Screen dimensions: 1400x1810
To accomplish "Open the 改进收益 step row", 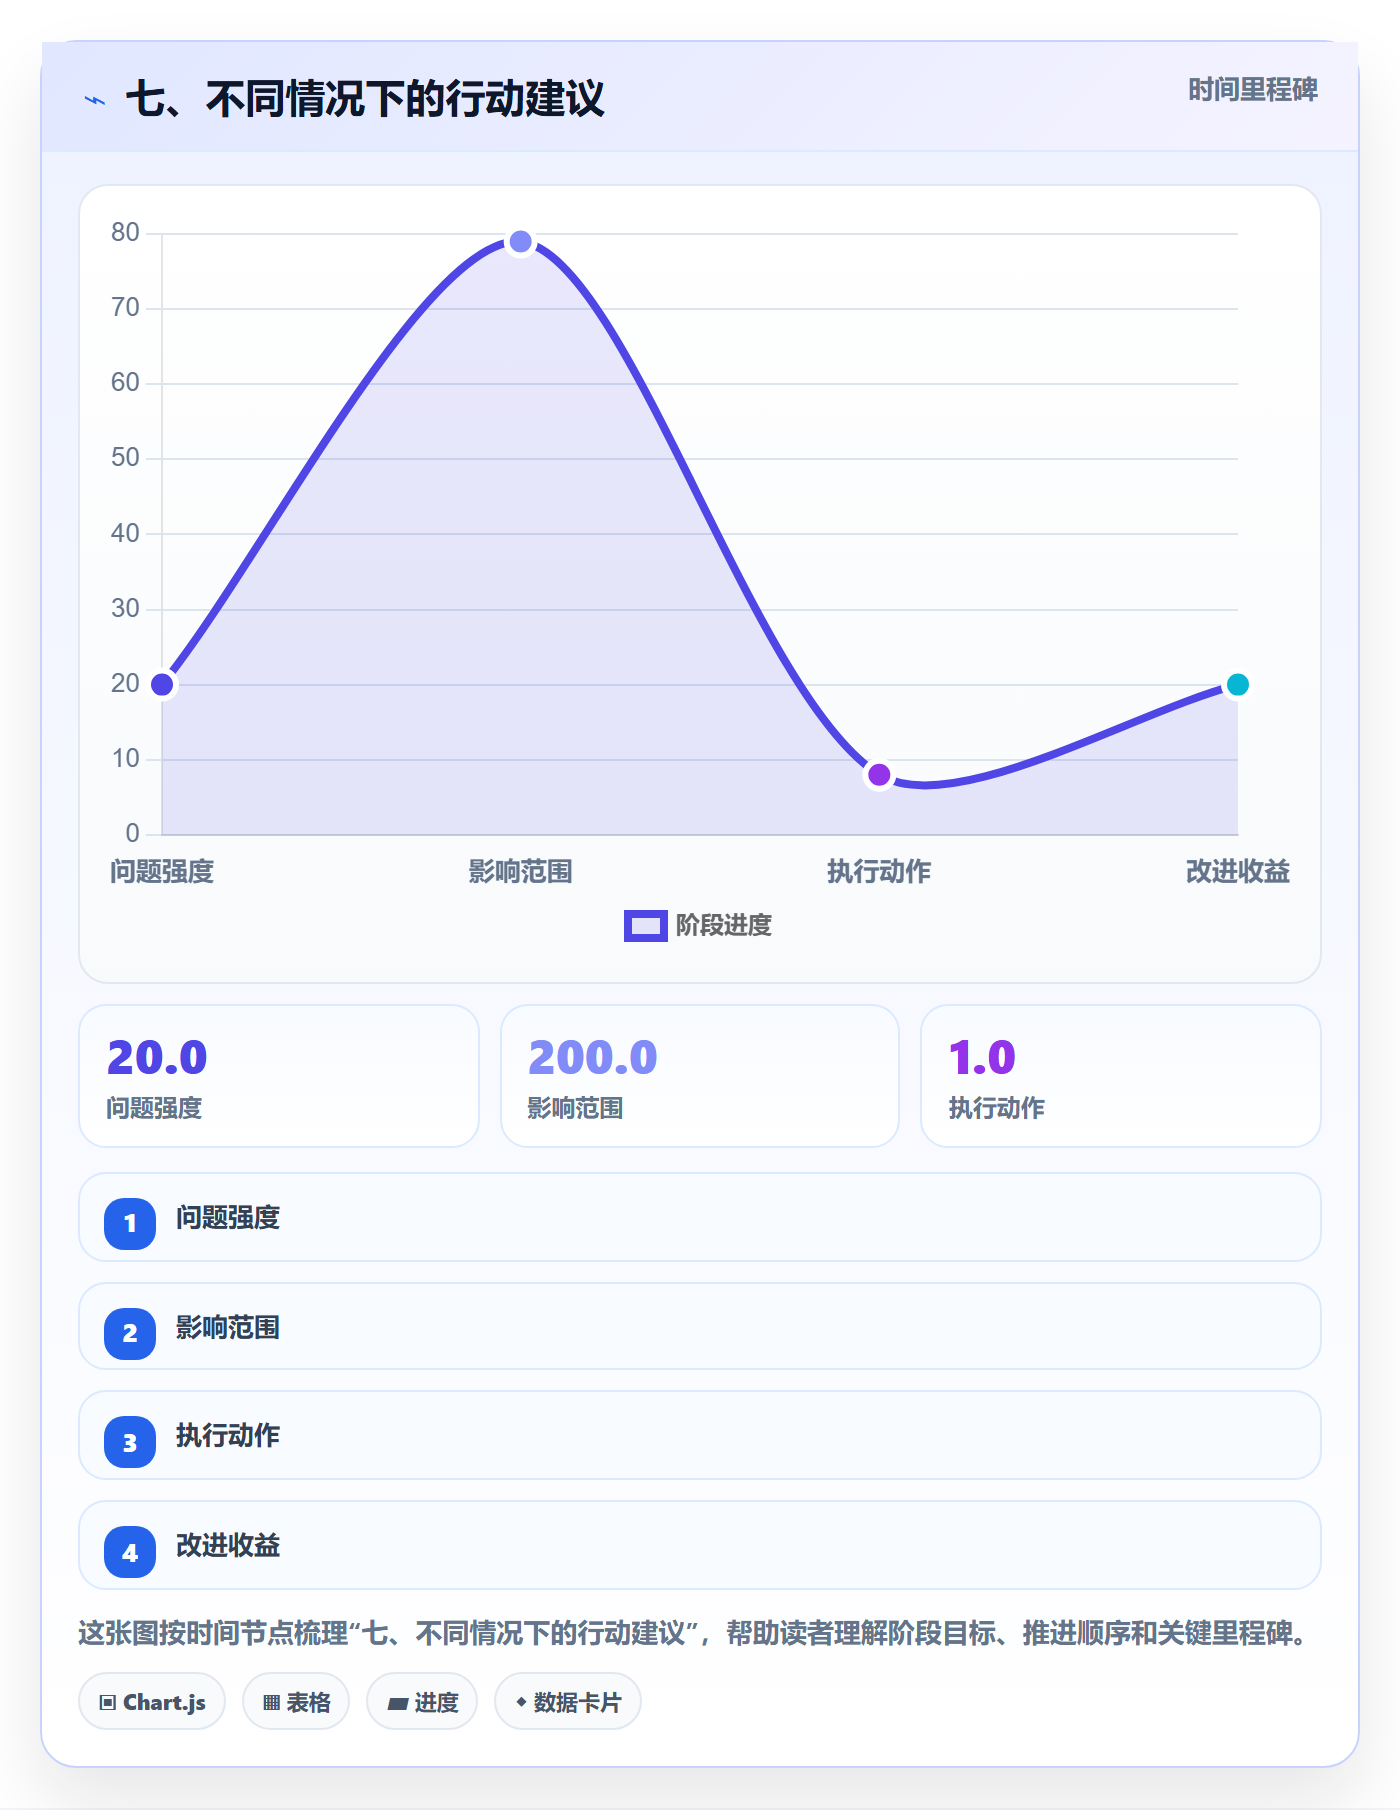I will (700, 1545).
